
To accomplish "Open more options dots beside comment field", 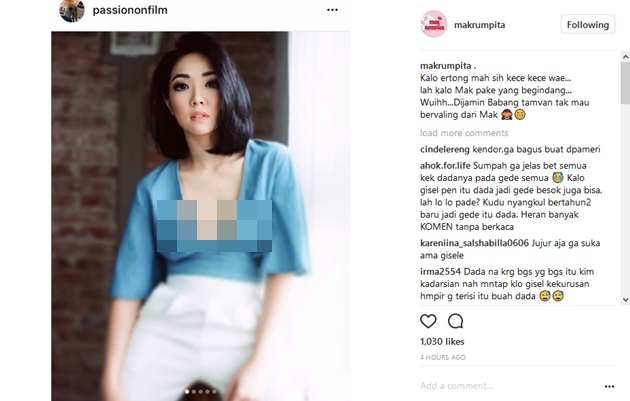I will pos(609,387).
